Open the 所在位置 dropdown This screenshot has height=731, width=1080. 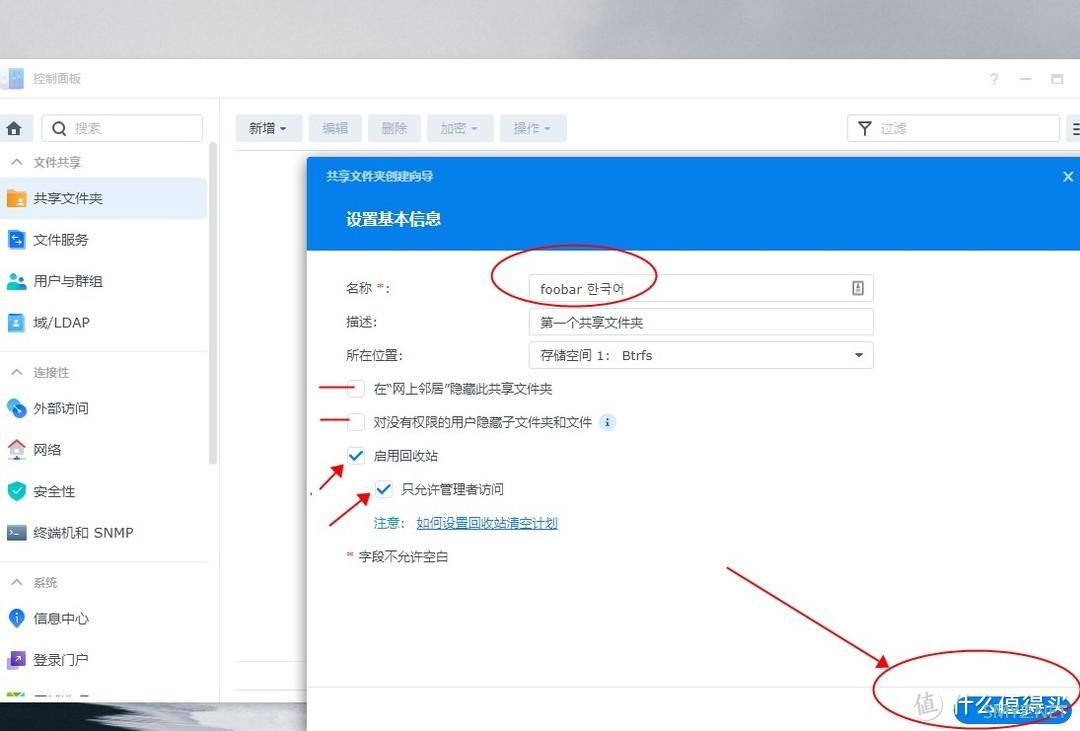701,356
